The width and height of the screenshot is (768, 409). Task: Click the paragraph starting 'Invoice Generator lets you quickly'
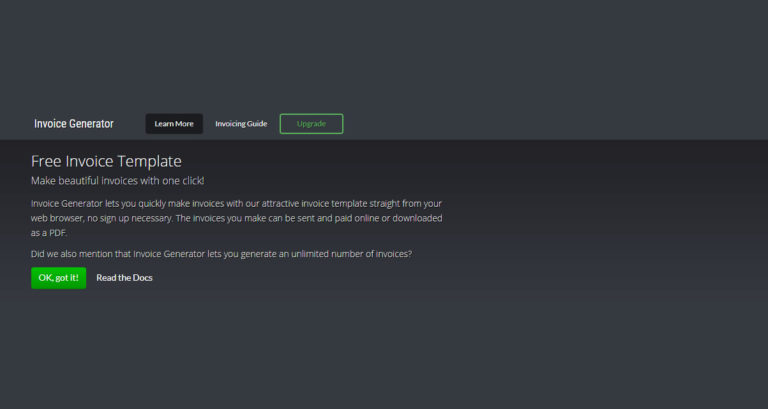(x=237, y=218)
